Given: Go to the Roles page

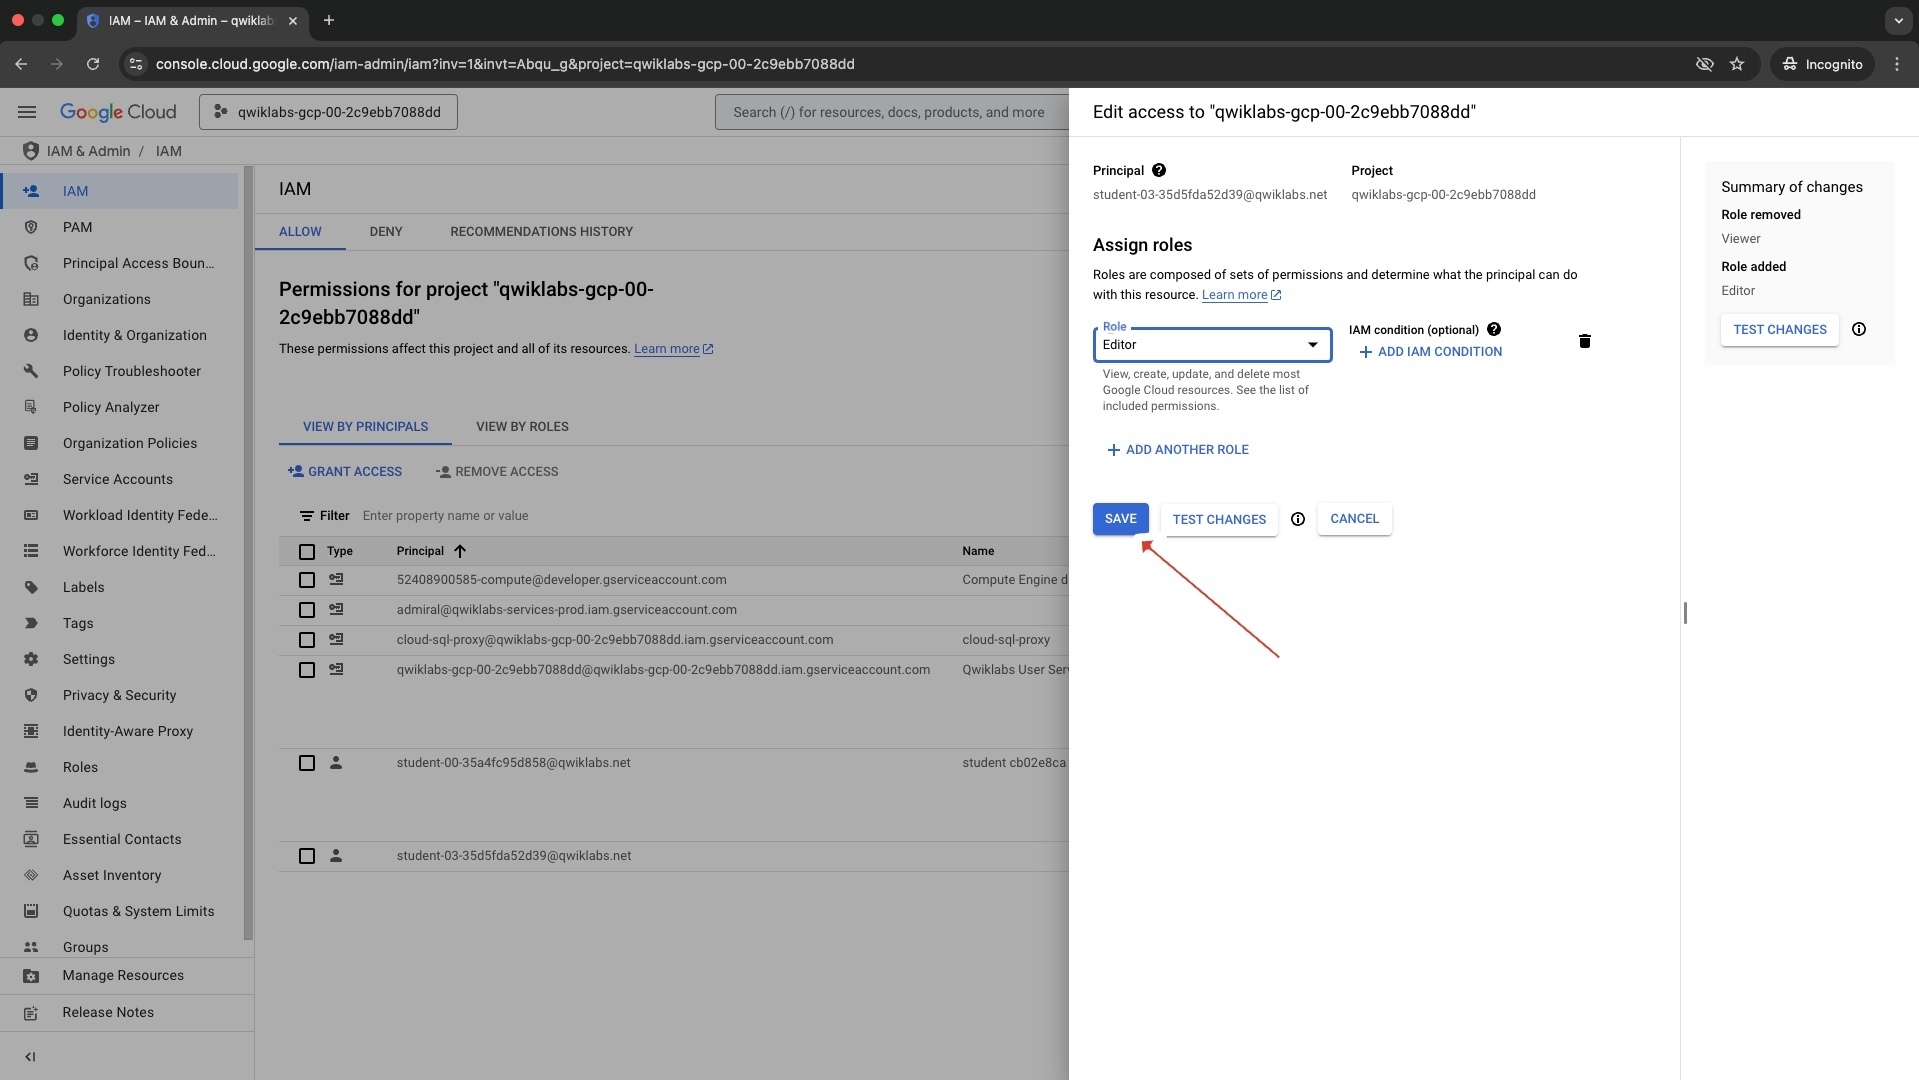Looking at the screenshot, I should click(120, 767).
